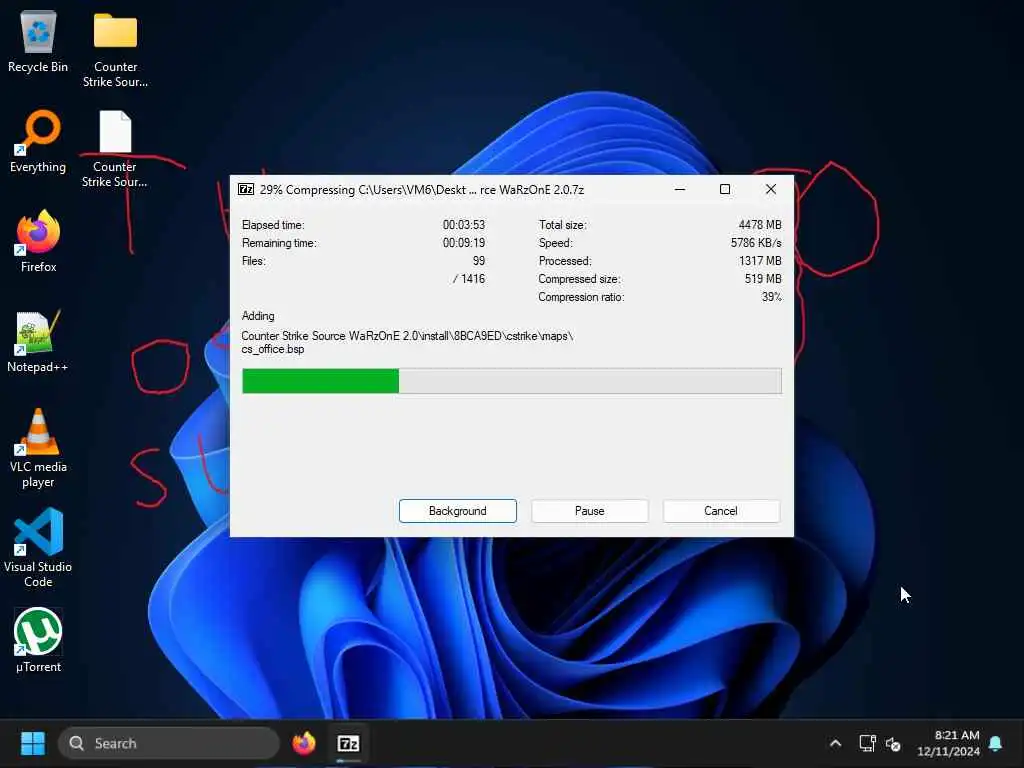The height and width of the screenshot is (768, 1024).
Task: Select the Counter Strike Source folder icon
Action: click(115, 50)
